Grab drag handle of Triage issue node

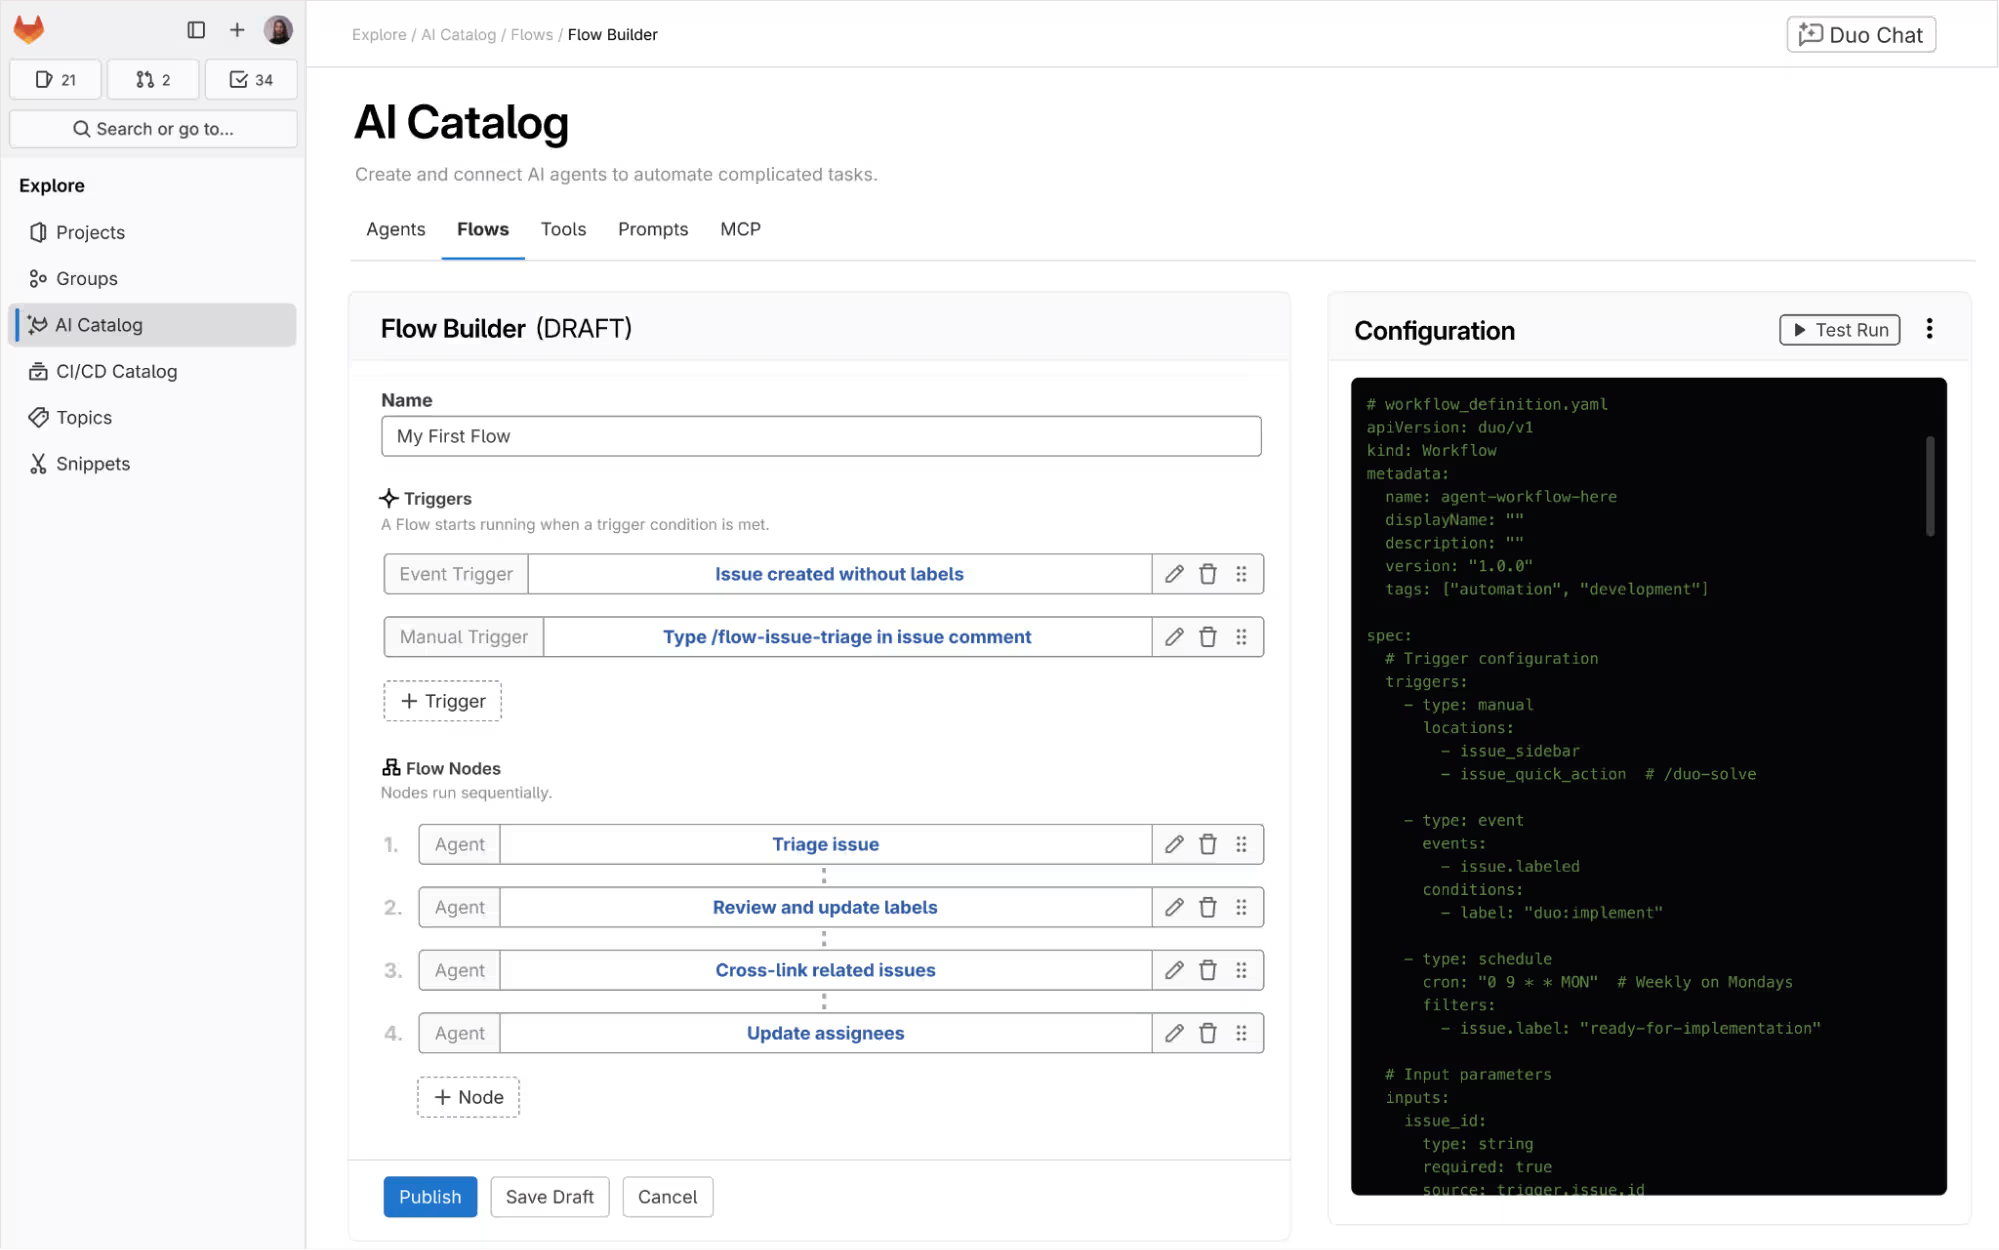pos(1241,844)
